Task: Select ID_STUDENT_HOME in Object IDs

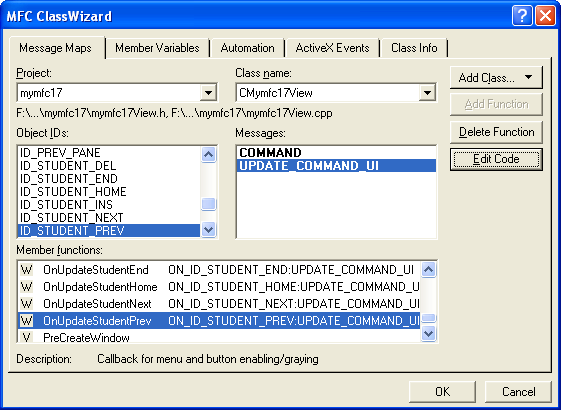Action: coord(109,192)
